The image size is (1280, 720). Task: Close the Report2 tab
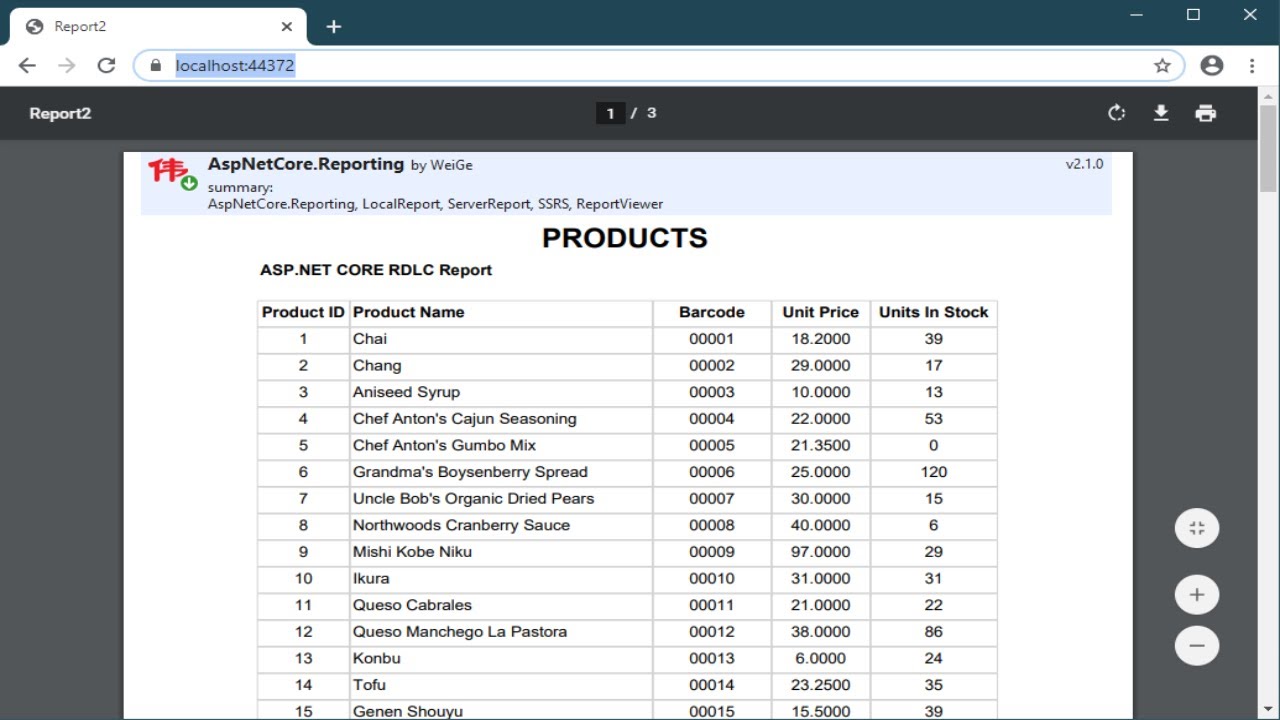coord(287,27)
